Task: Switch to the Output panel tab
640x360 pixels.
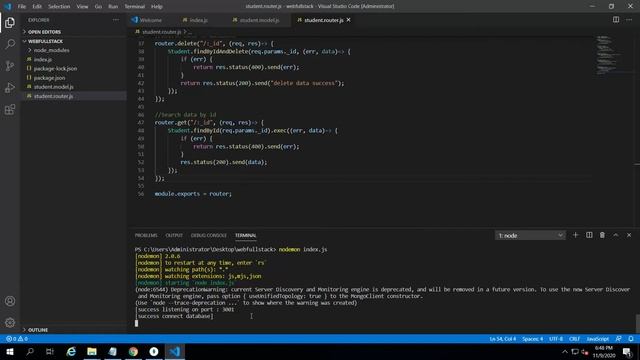Action: tap(174, 236)
